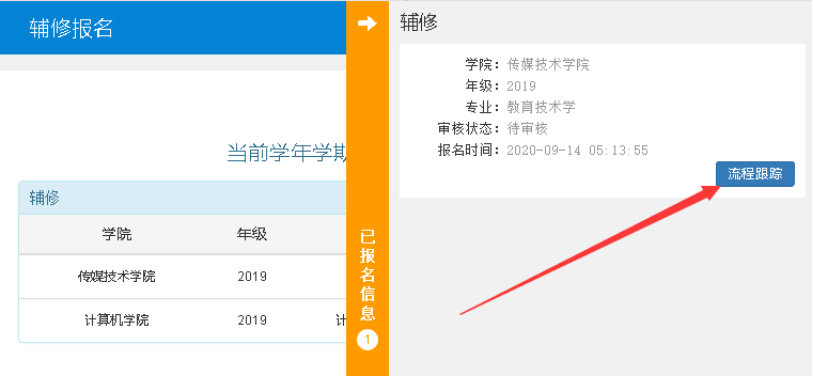This screenshot has width=813, height=377.
Task: Open the 流程跟踪 process tracking button
Action: tap(755, 174)
